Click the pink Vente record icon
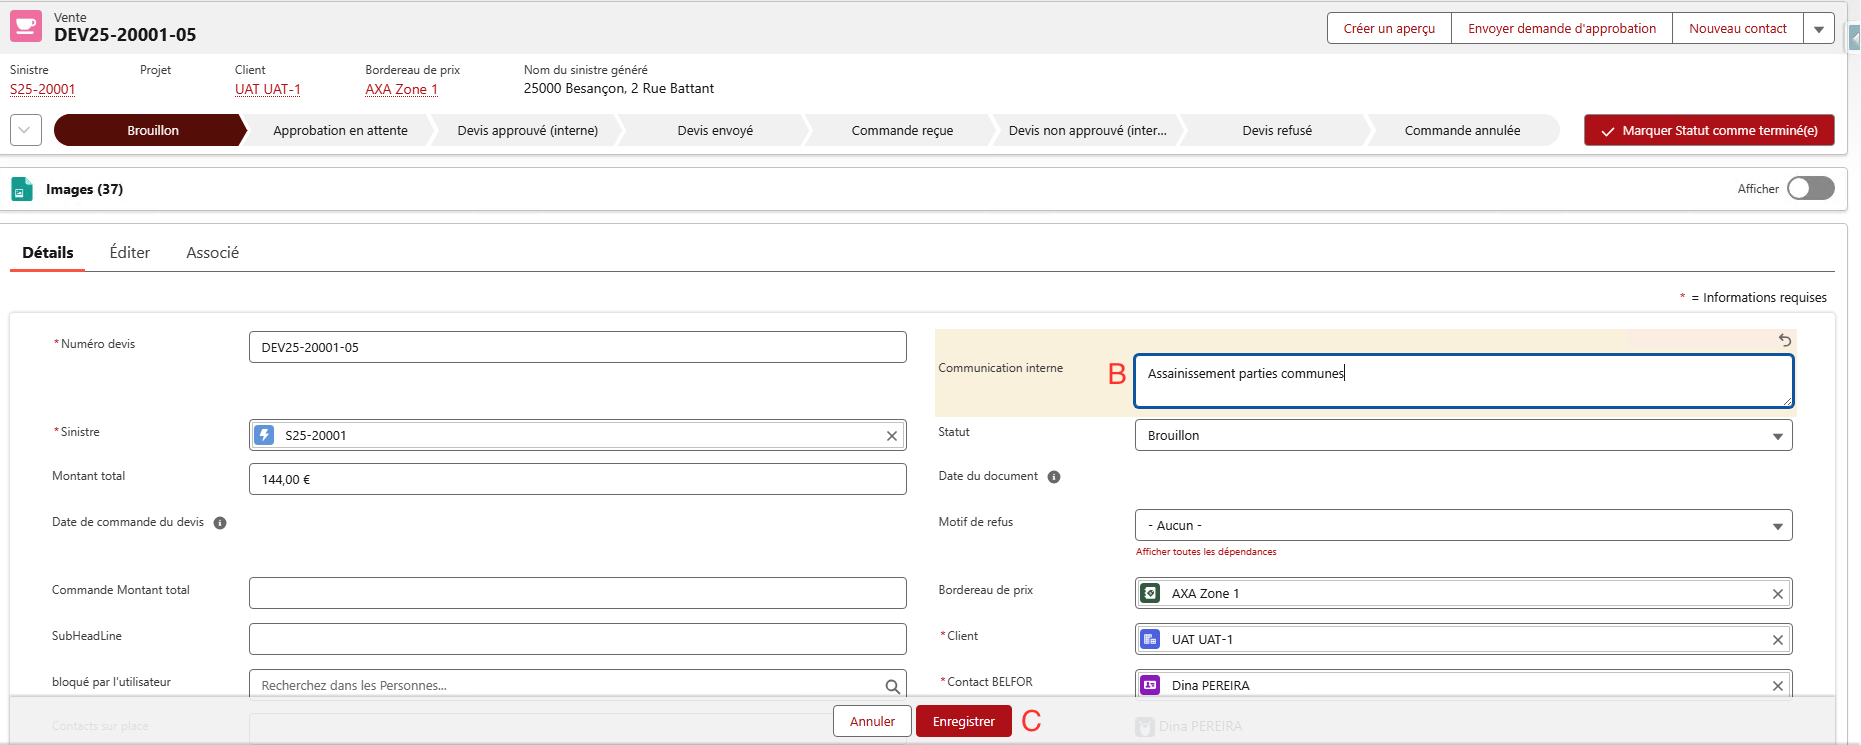Viewport: 1861px width, 745px height. pyautogui.click(x=26, y=26)
